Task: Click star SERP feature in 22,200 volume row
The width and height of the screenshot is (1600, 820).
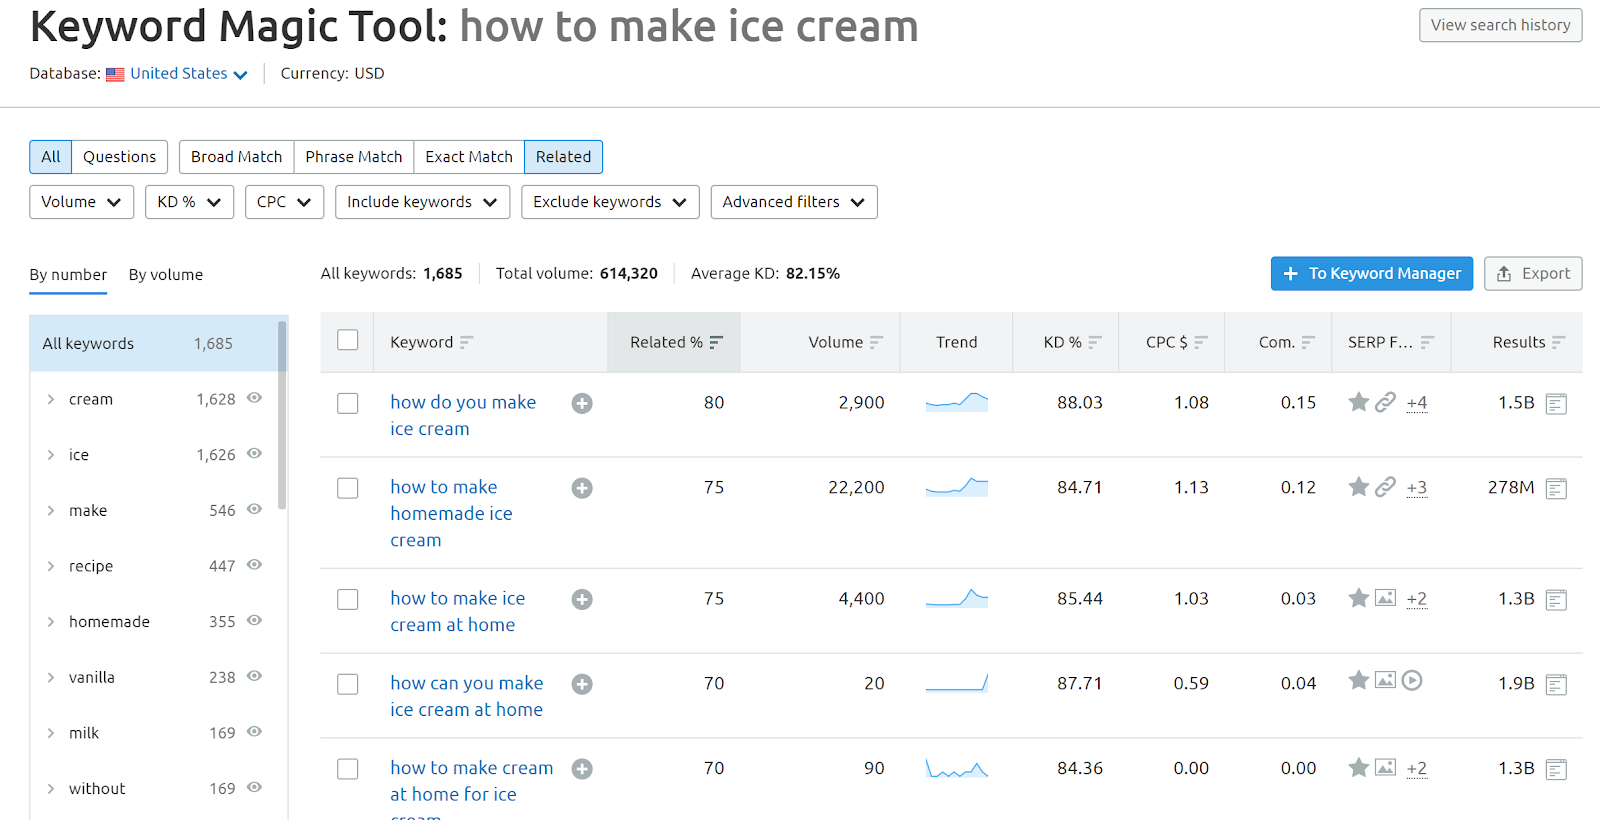Action: coord(1358,487)
